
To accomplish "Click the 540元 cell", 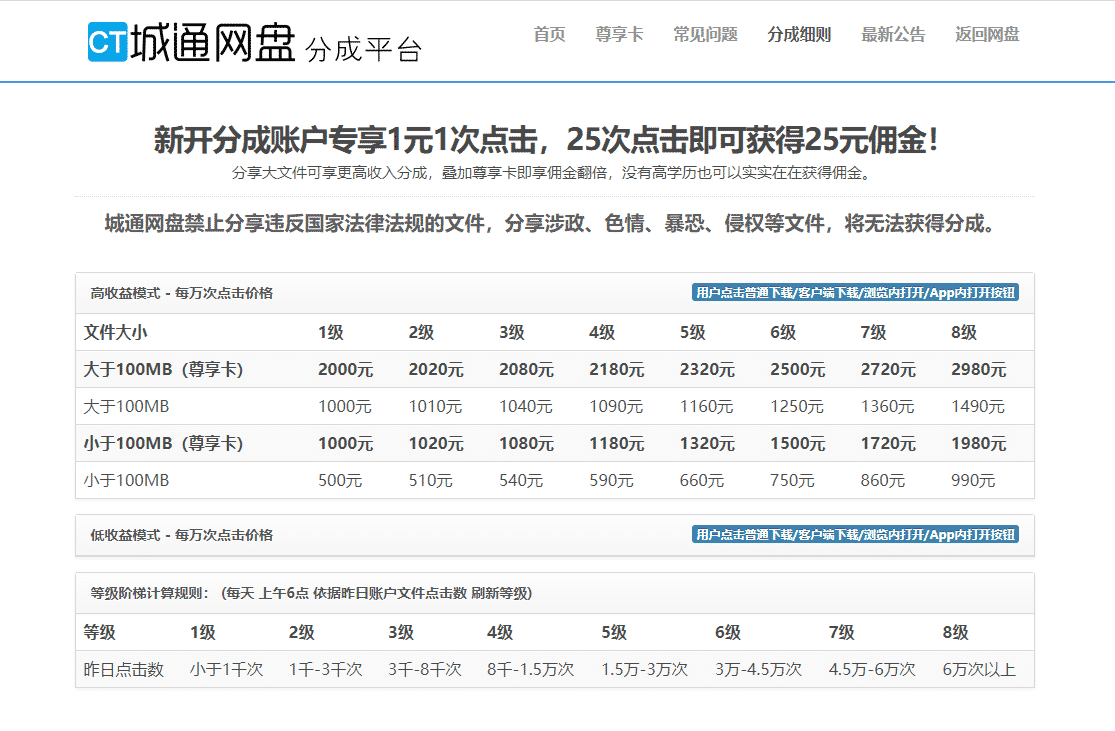I will 521,480.
